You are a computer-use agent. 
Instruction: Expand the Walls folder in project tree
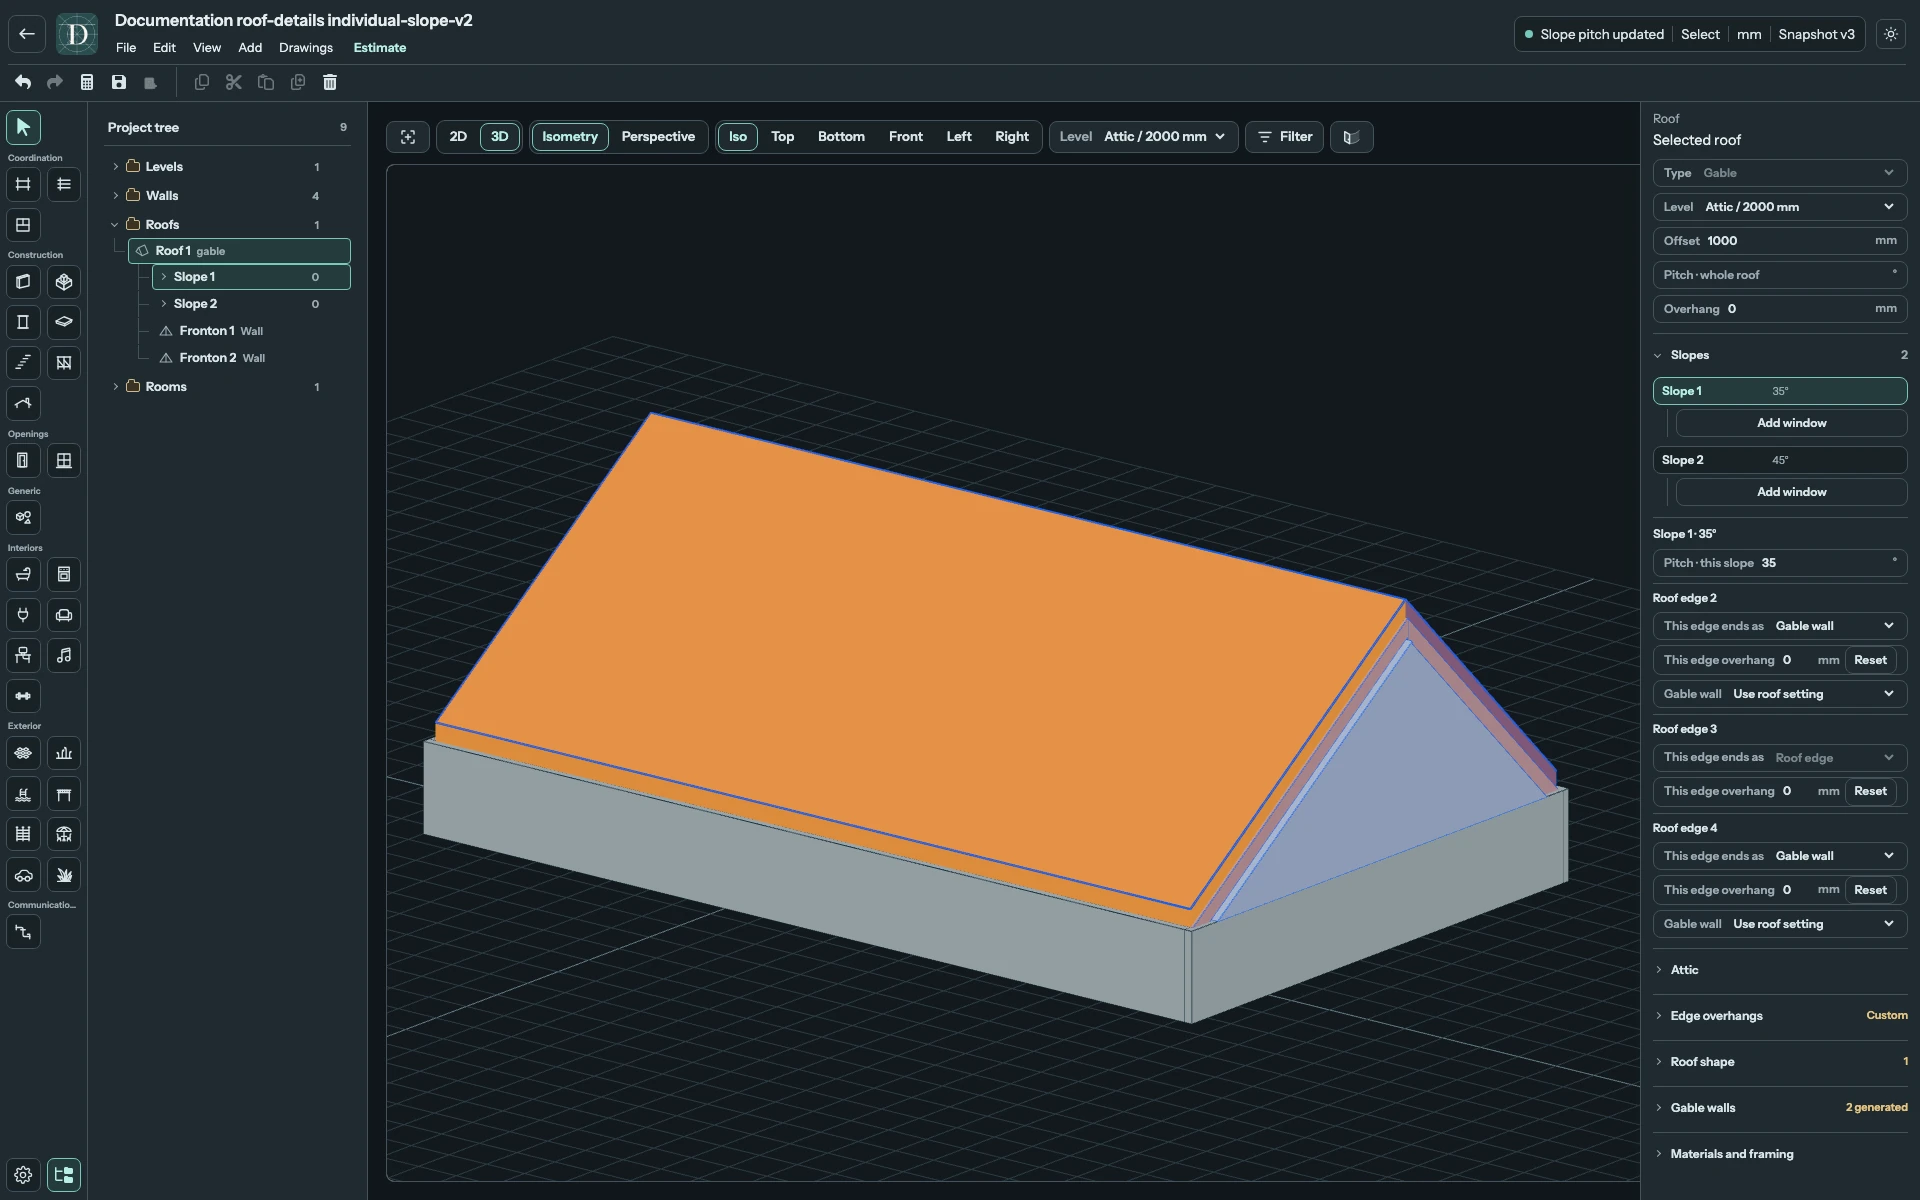point(116,196)
